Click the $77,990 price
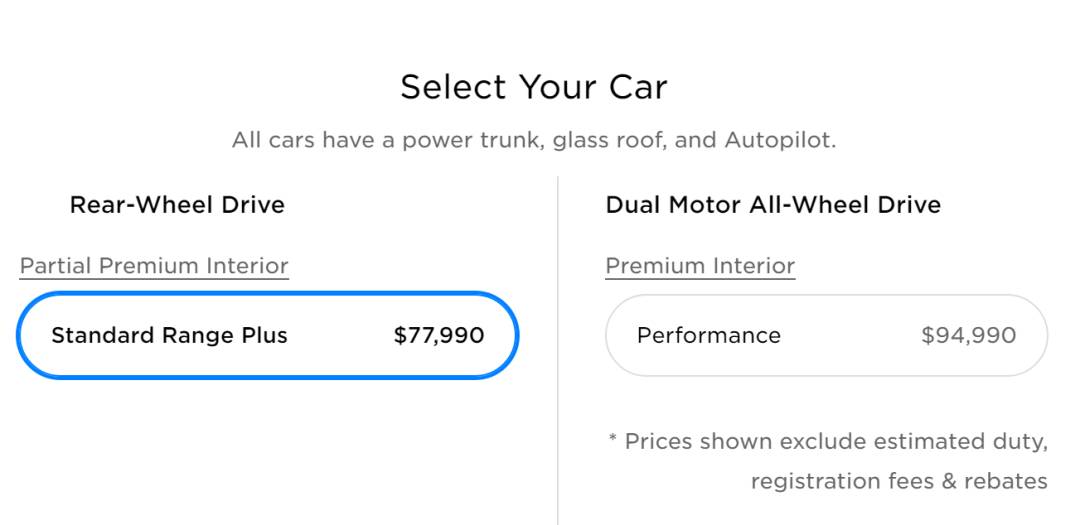This screenshot has height=525, width=1080. click(439, 336)
